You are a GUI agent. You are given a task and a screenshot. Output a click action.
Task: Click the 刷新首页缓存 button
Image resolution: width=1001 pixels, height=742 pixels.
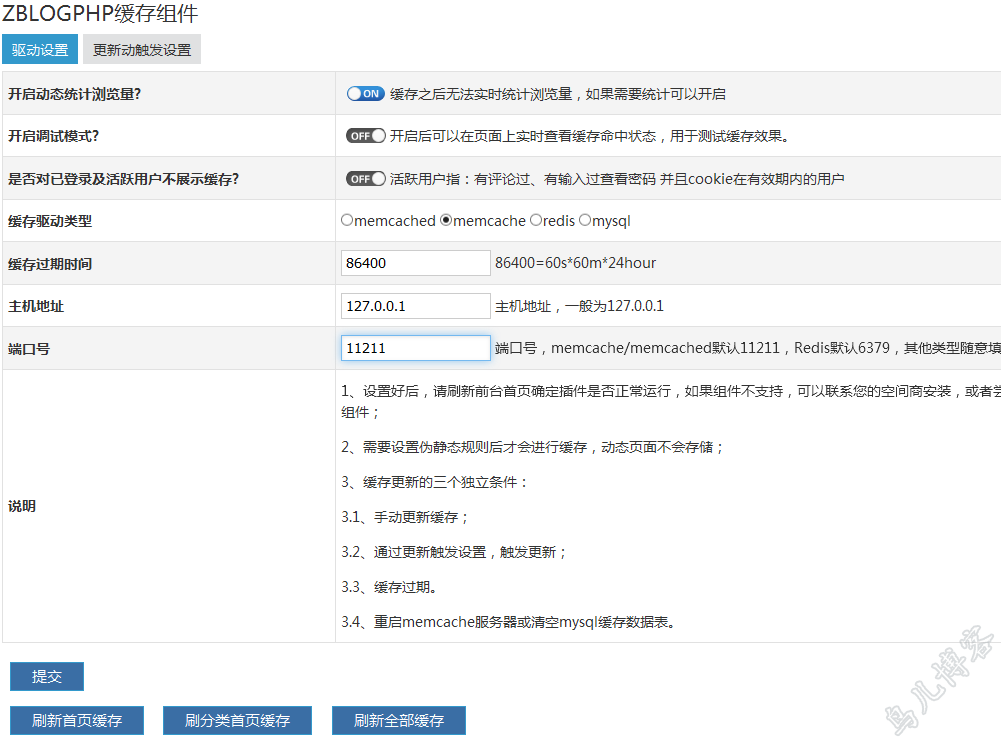pyautogui.click(x=77, y=720)
